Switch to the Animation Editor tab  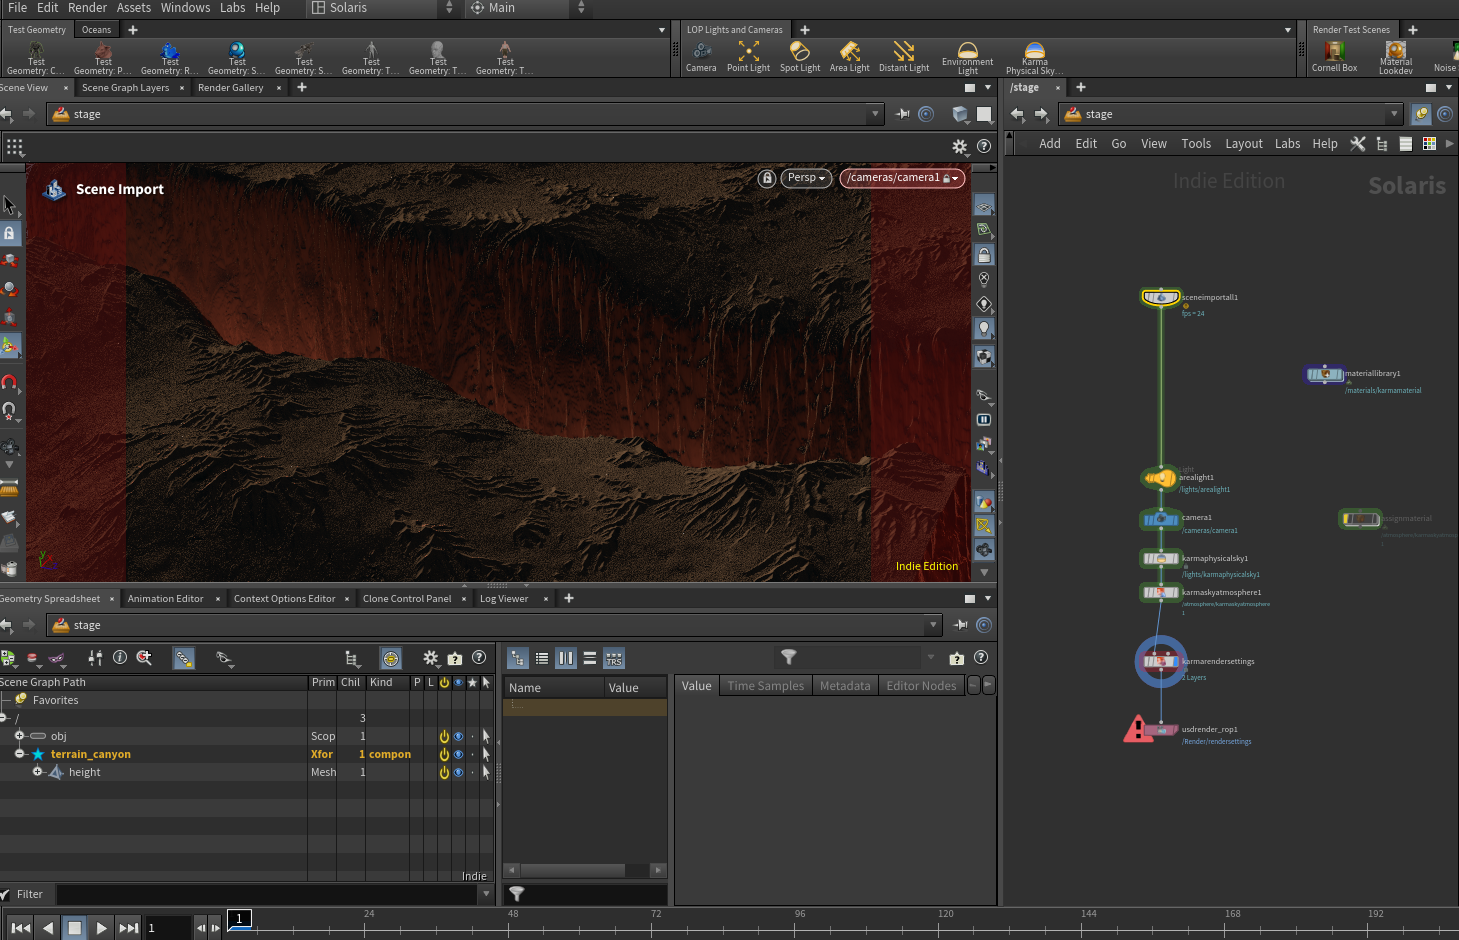(165, 599)
